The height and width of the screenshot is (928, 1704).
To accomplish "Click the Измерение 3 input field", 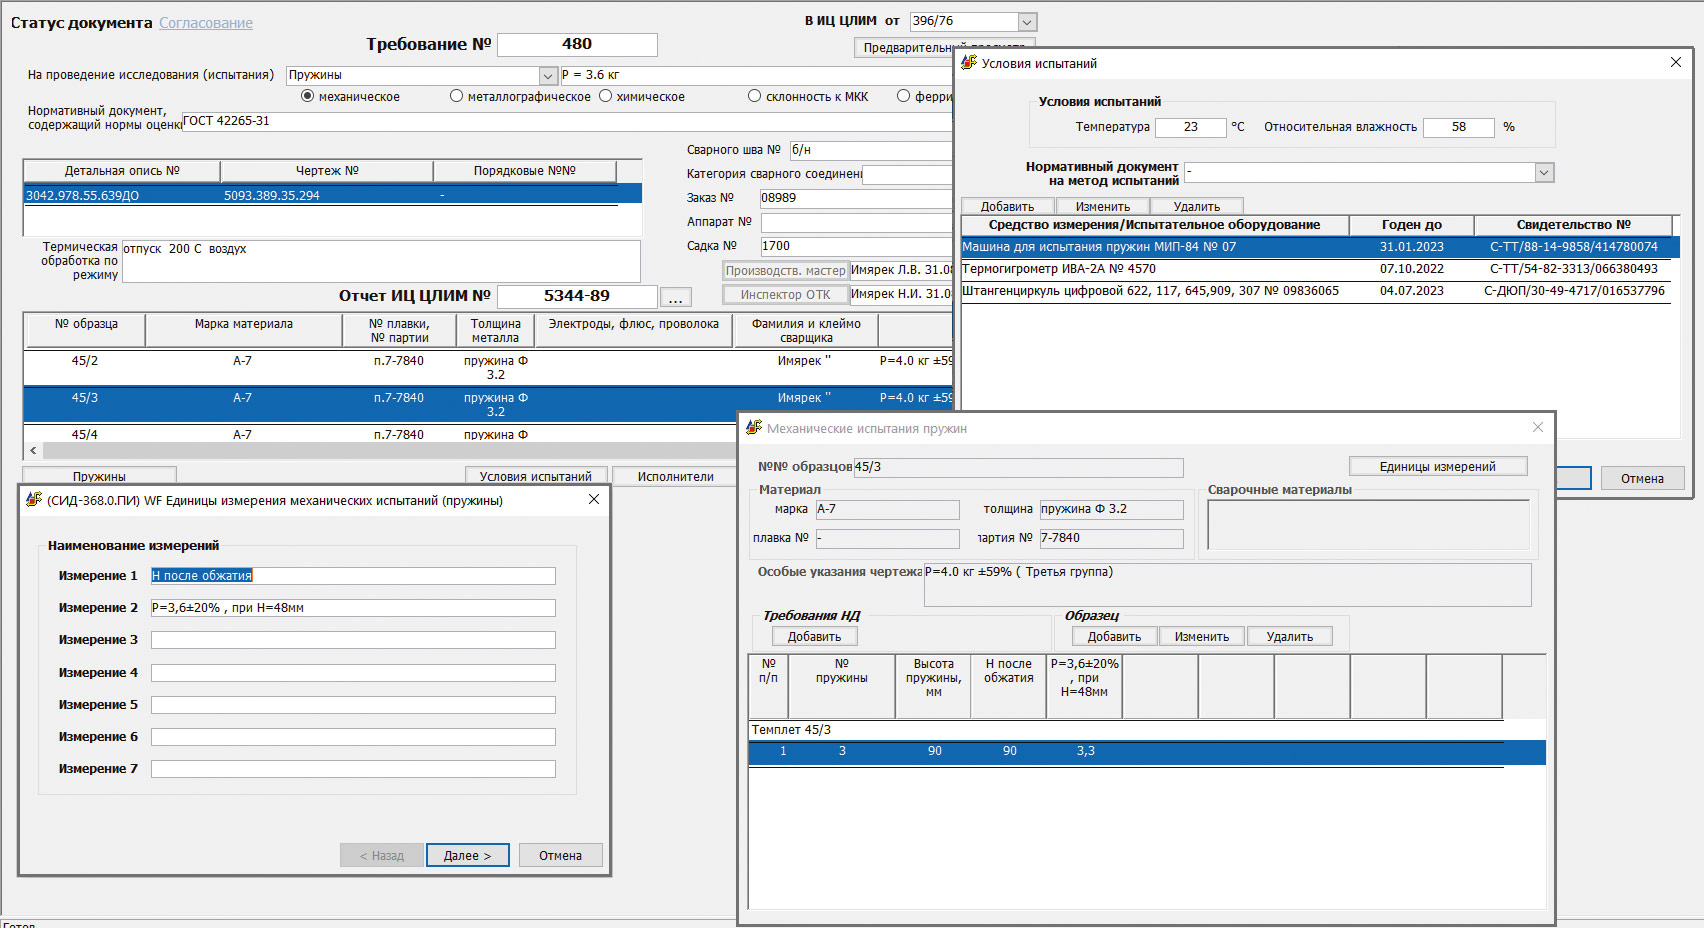I will [353, 640].
